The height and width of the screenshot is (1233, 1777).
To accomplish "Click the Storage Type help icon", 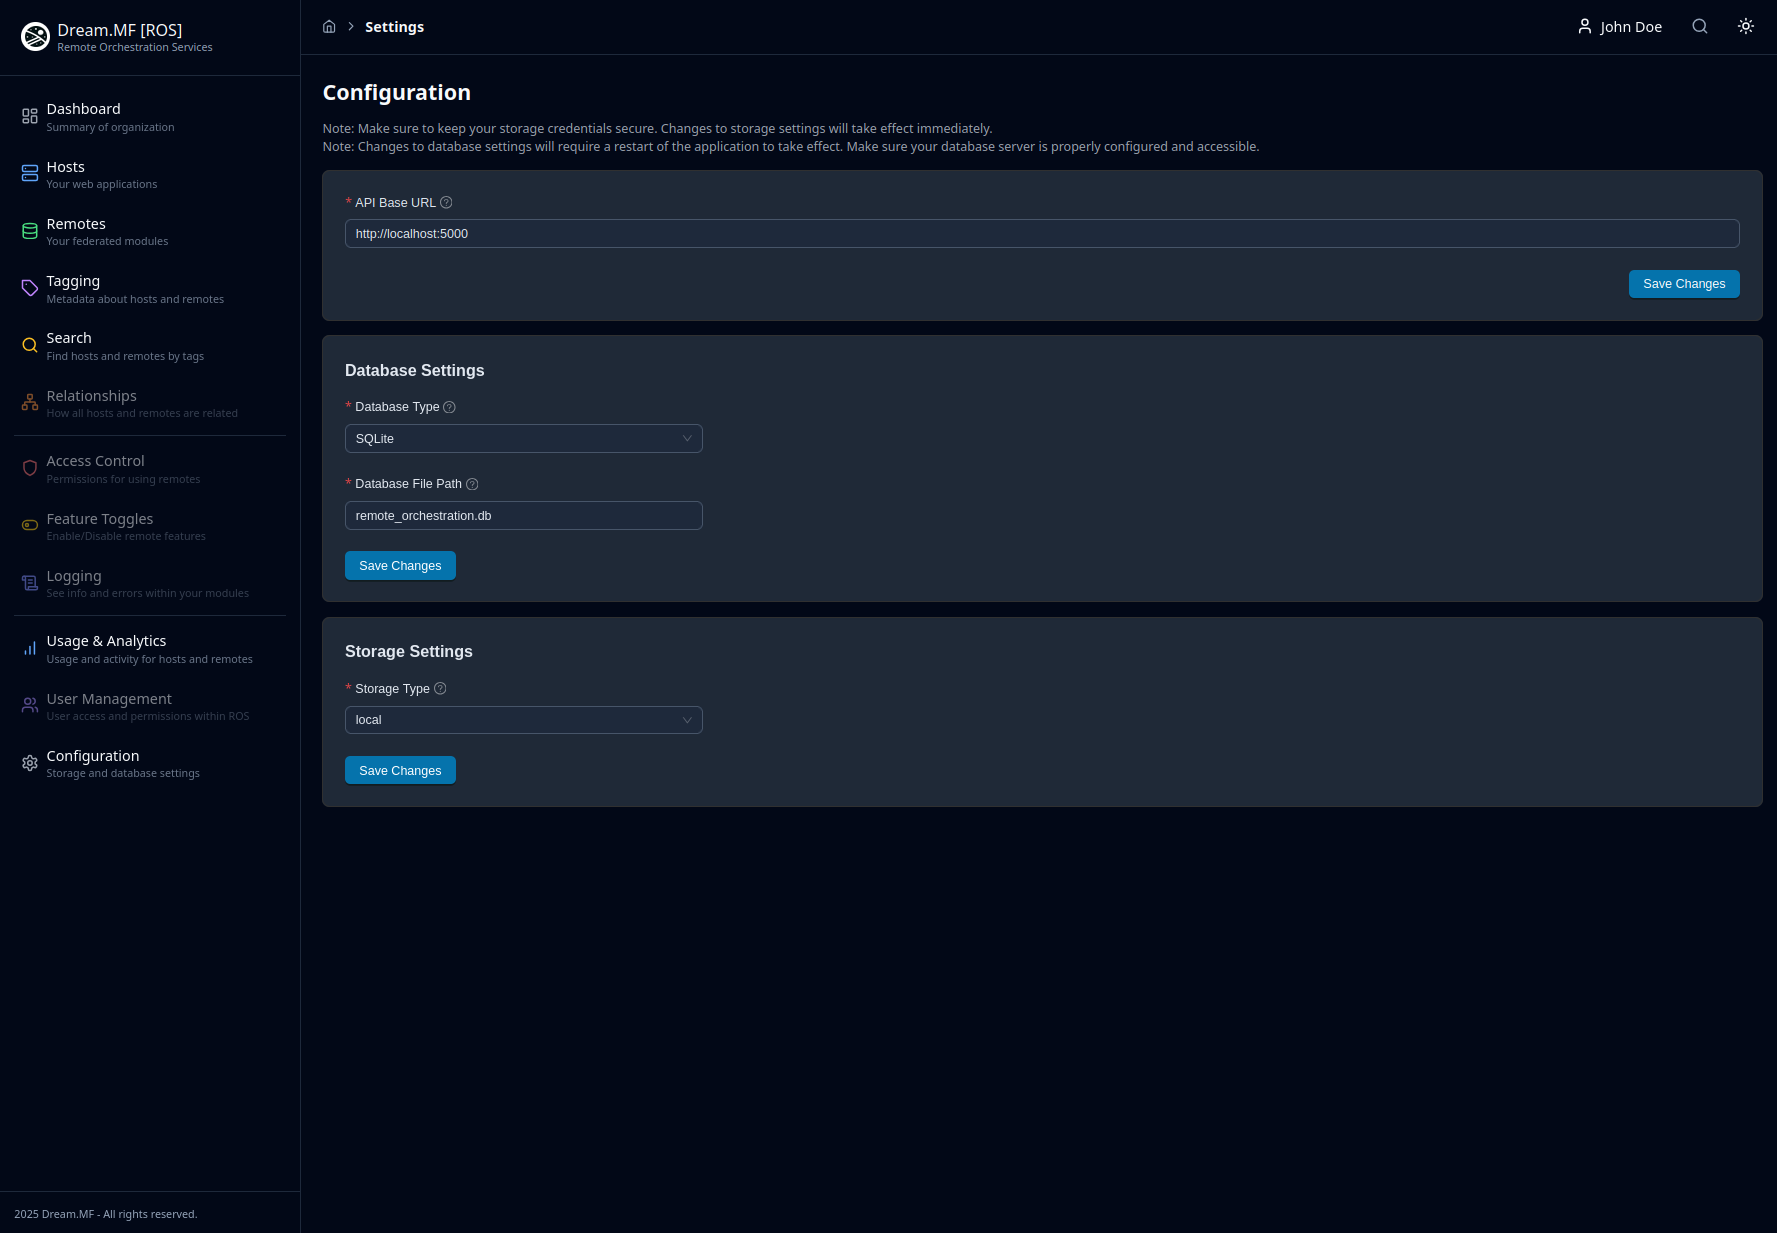I will click(440, 689).
